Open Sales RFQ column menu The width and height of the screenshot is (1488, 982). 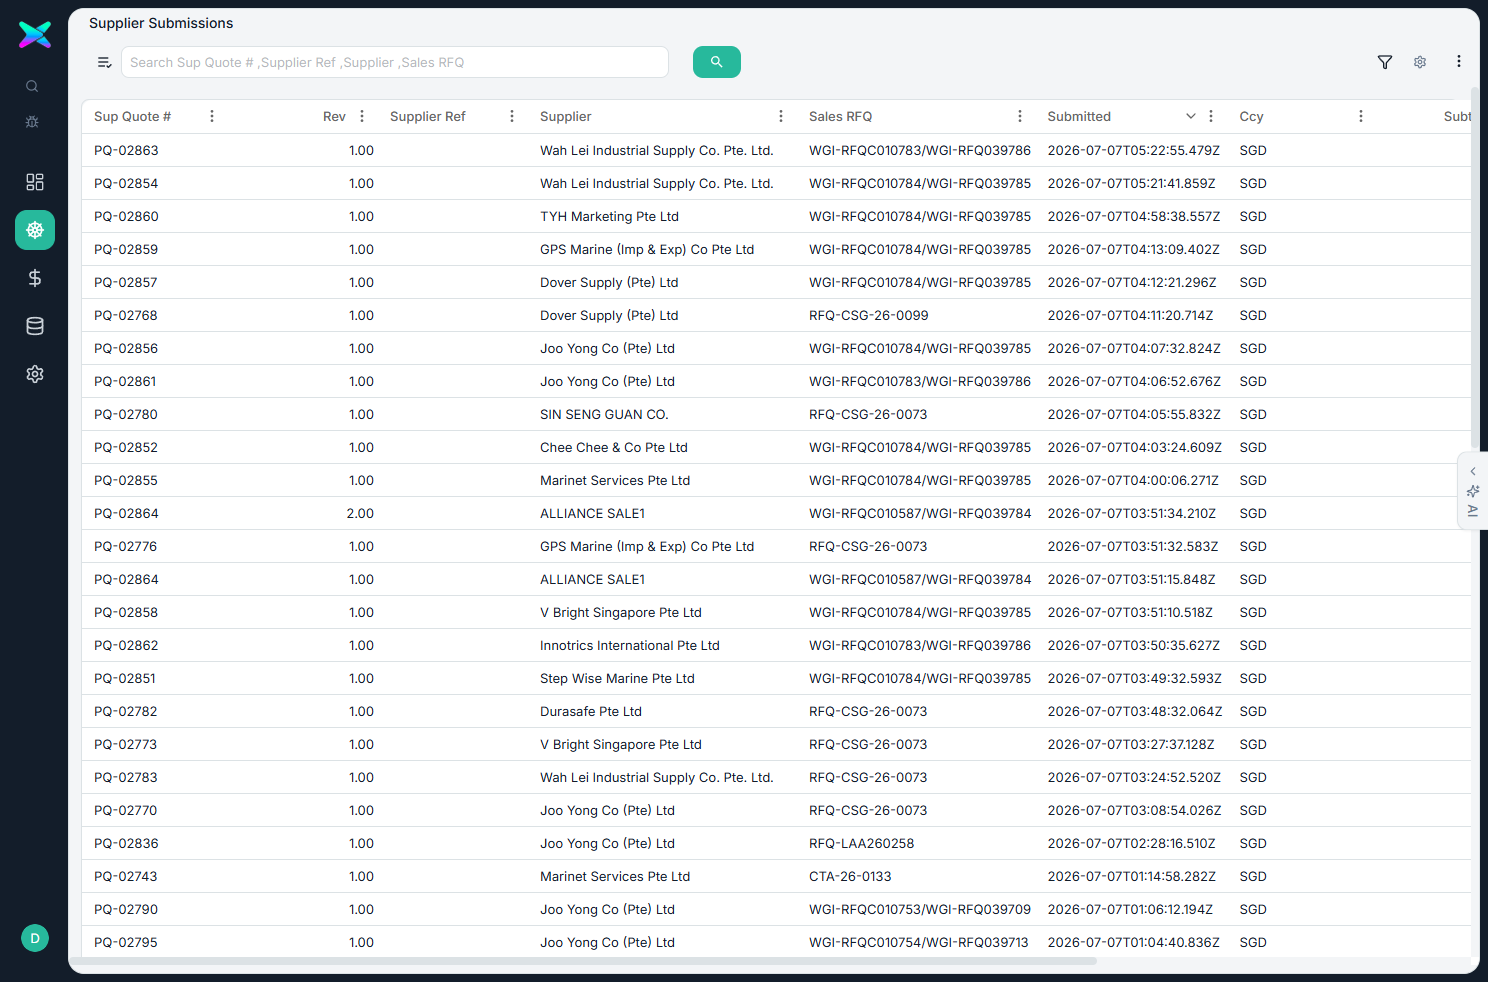pos(1020,116)
